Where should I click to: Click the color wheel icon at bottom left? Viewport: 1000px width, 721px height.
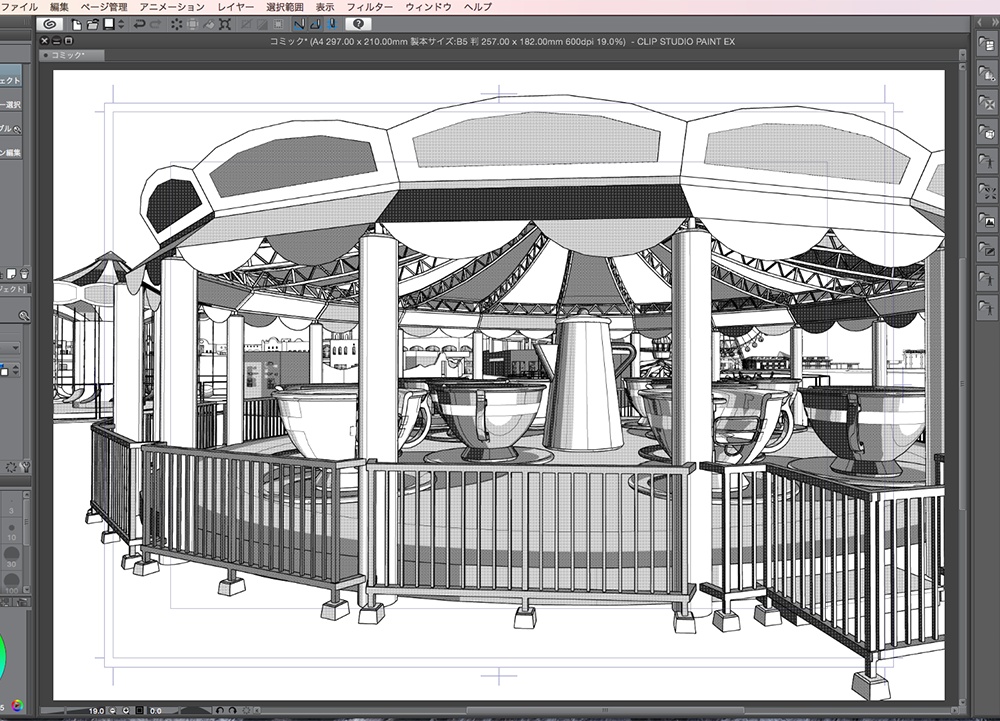[x=17, y=706]
